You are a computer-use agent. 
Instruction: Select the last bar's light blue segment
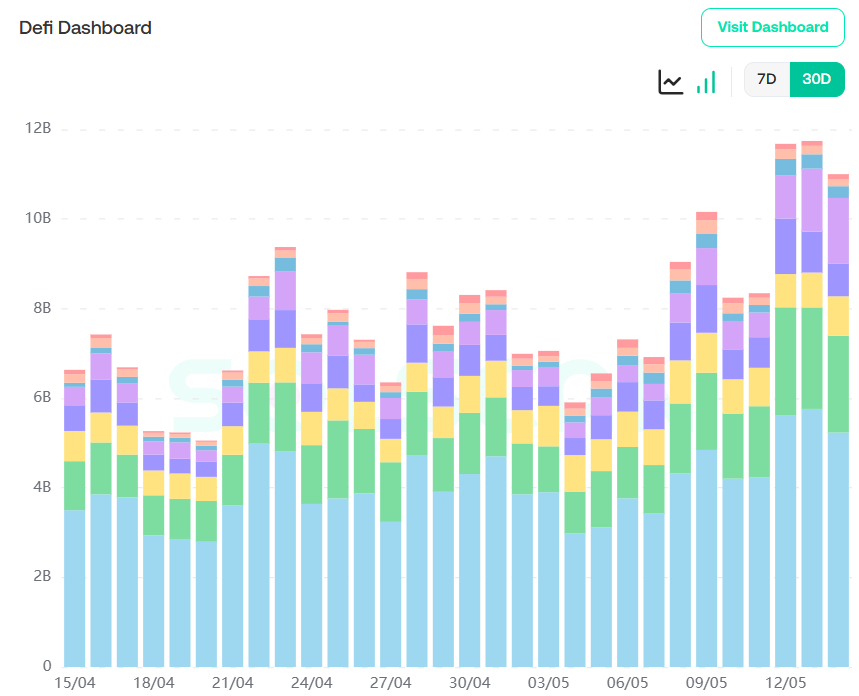coord(838,549)
